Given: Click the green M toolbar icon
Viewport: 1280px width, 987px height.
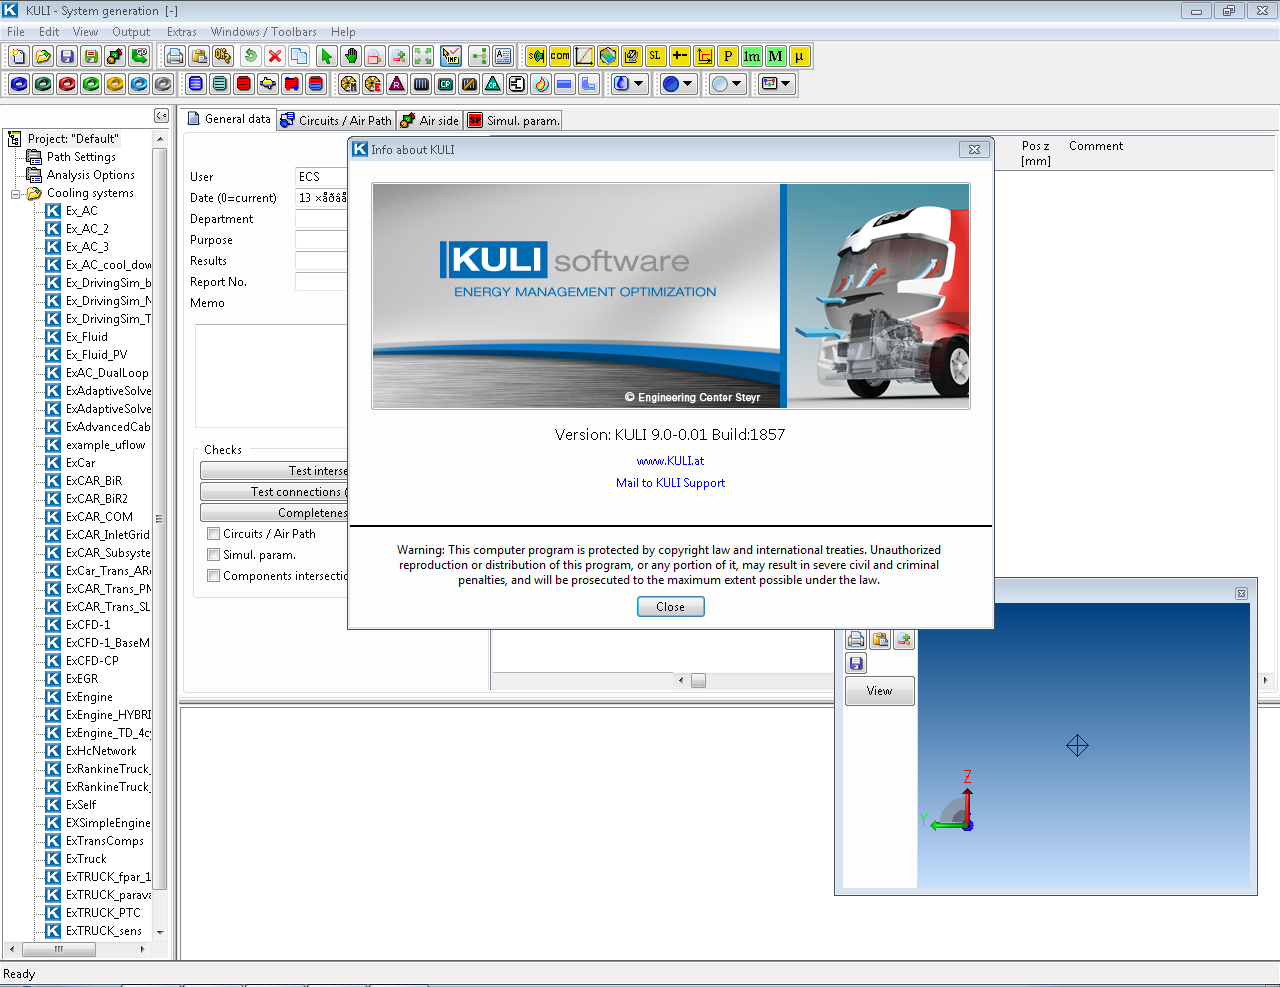Looking at the screenshot, I should point(776,56).
